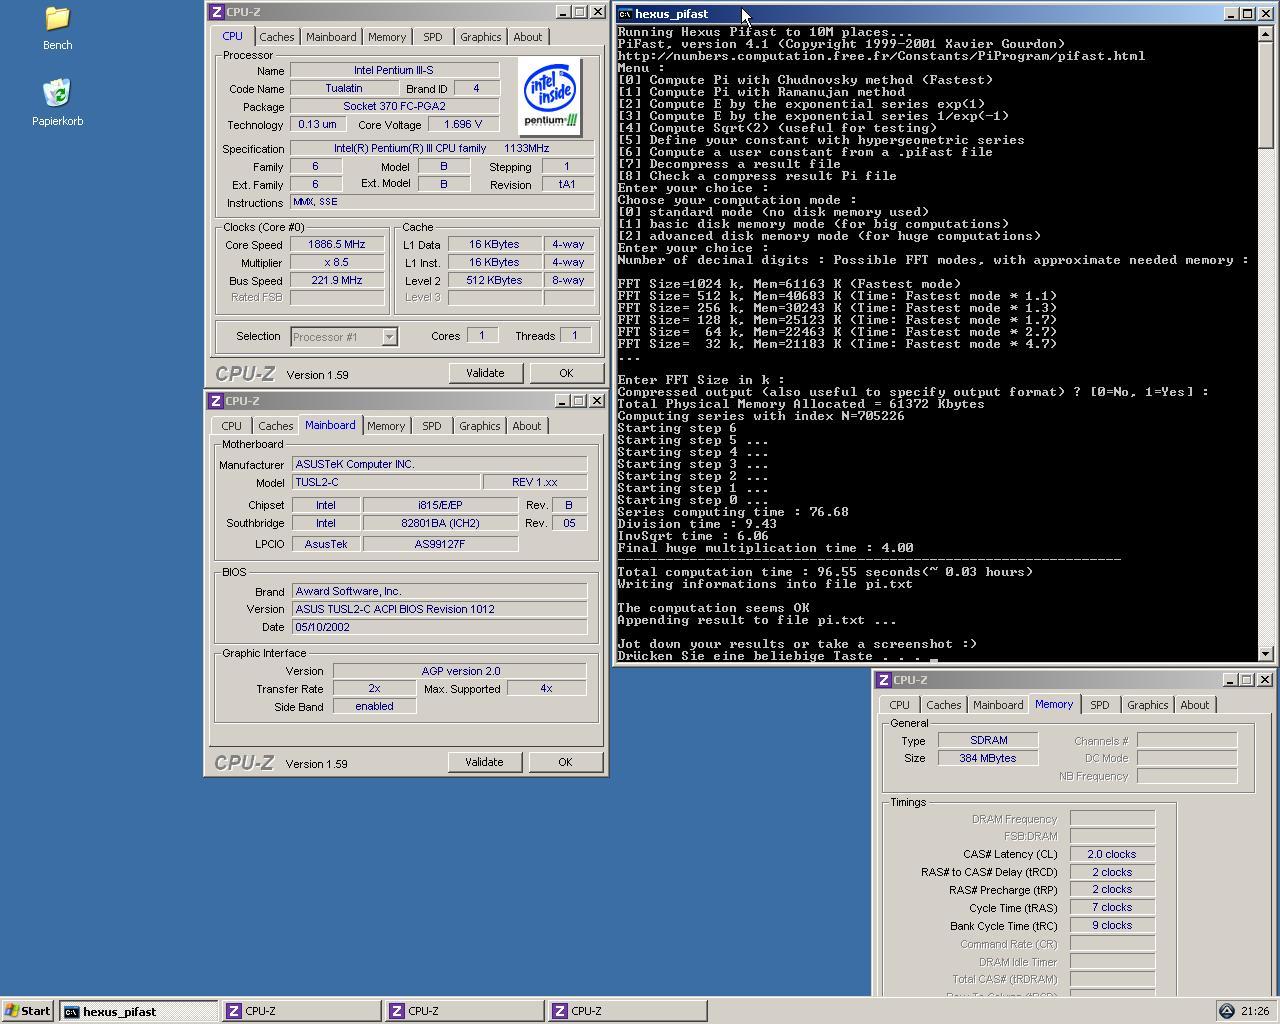1280x1024 pixels.
Task: Click the Intel Inside Pentium III logo
Action: pos(550,96)
